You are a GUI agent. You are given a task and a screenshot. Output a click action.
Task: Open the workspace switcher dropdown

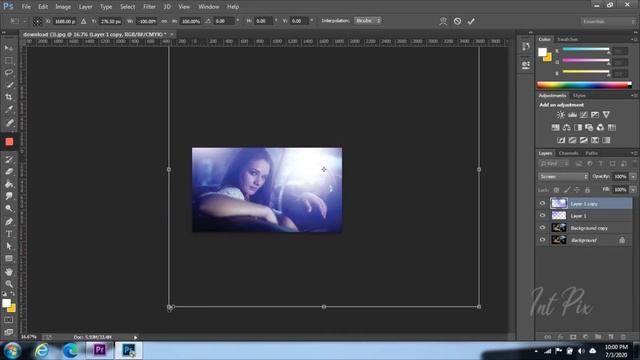click(608, 21)
